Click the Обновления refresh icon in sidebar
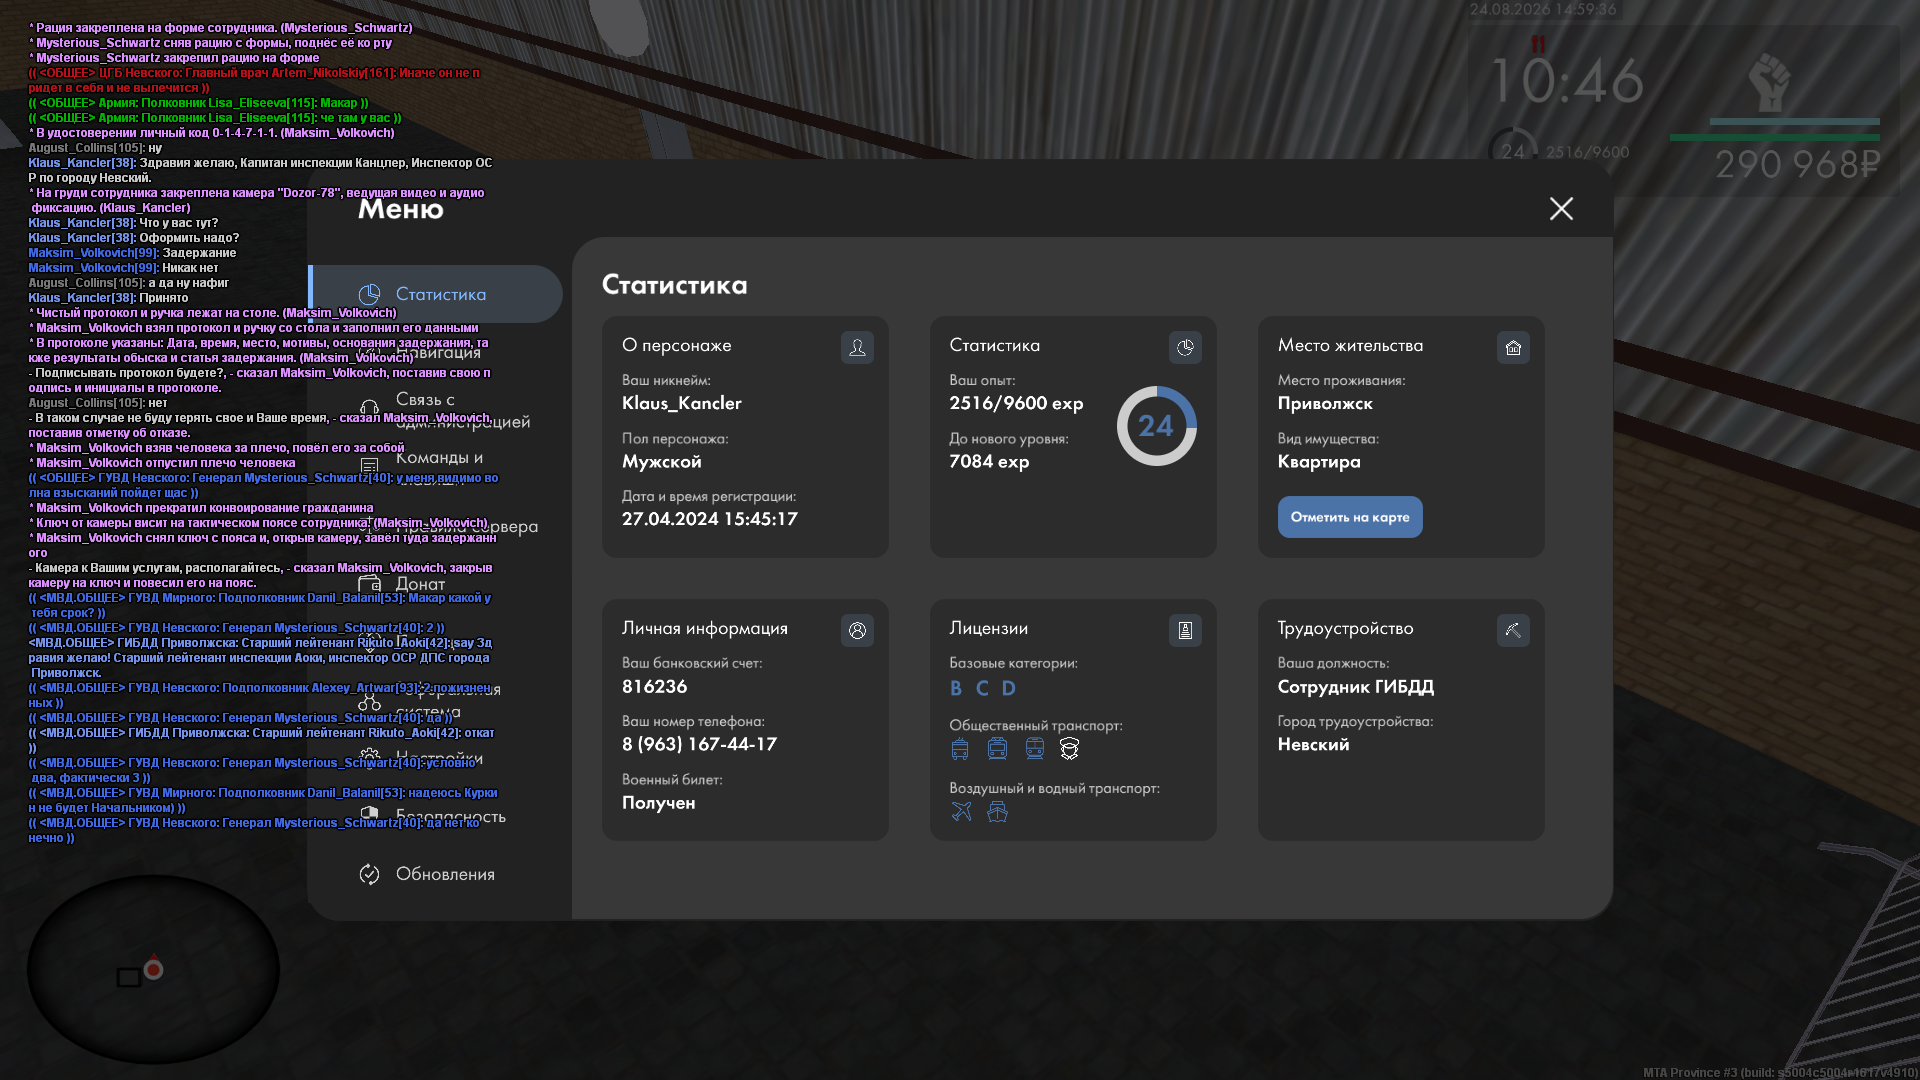The height and width of the screenshot is (1080, 1920). point(369,874)
